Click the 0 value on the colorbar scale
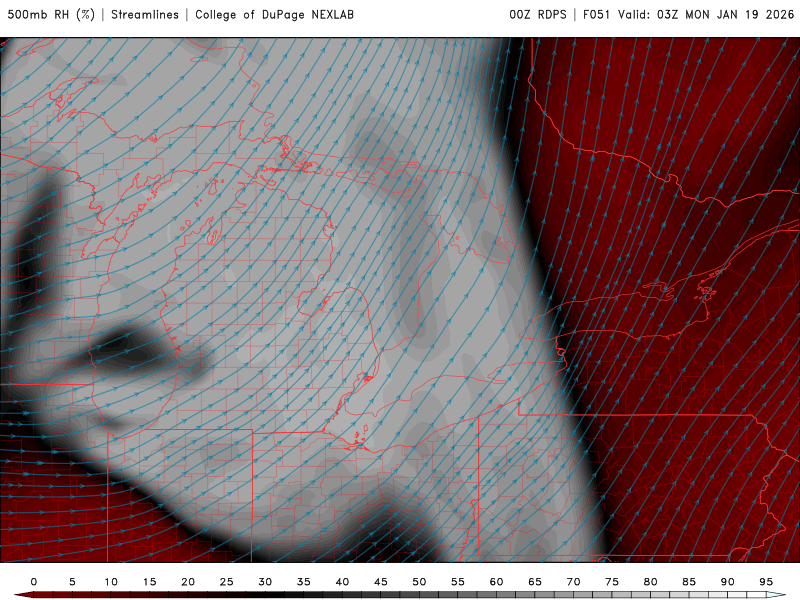Screen dimensions: 800x600 pos(34,582)
